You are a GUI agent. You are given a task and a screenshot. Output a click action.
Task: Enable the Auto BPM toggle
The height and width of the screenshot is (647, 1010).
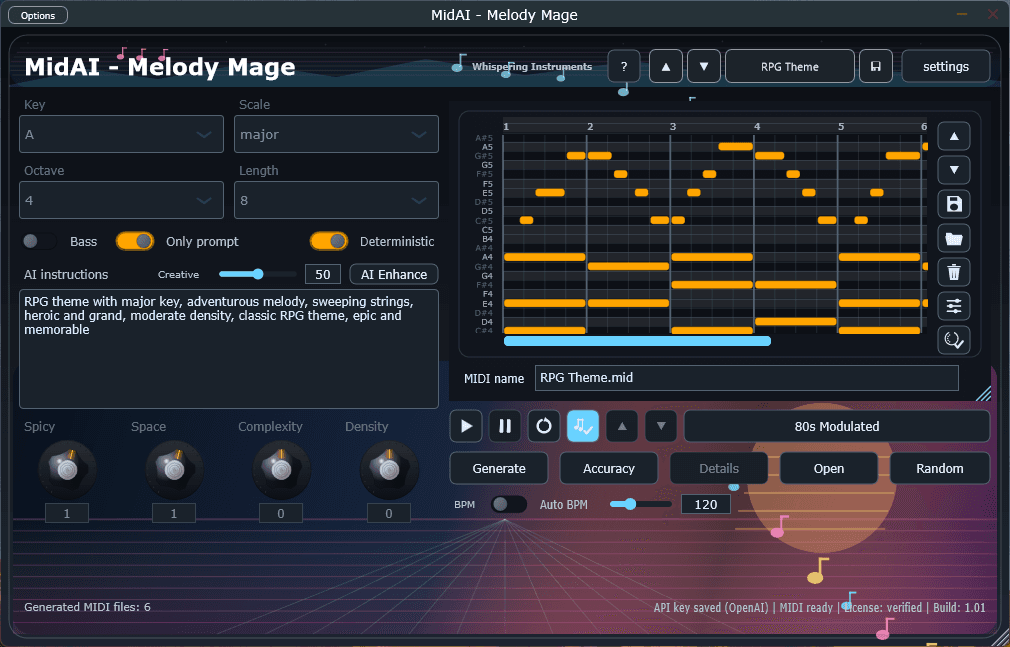(x=509, y=504)
